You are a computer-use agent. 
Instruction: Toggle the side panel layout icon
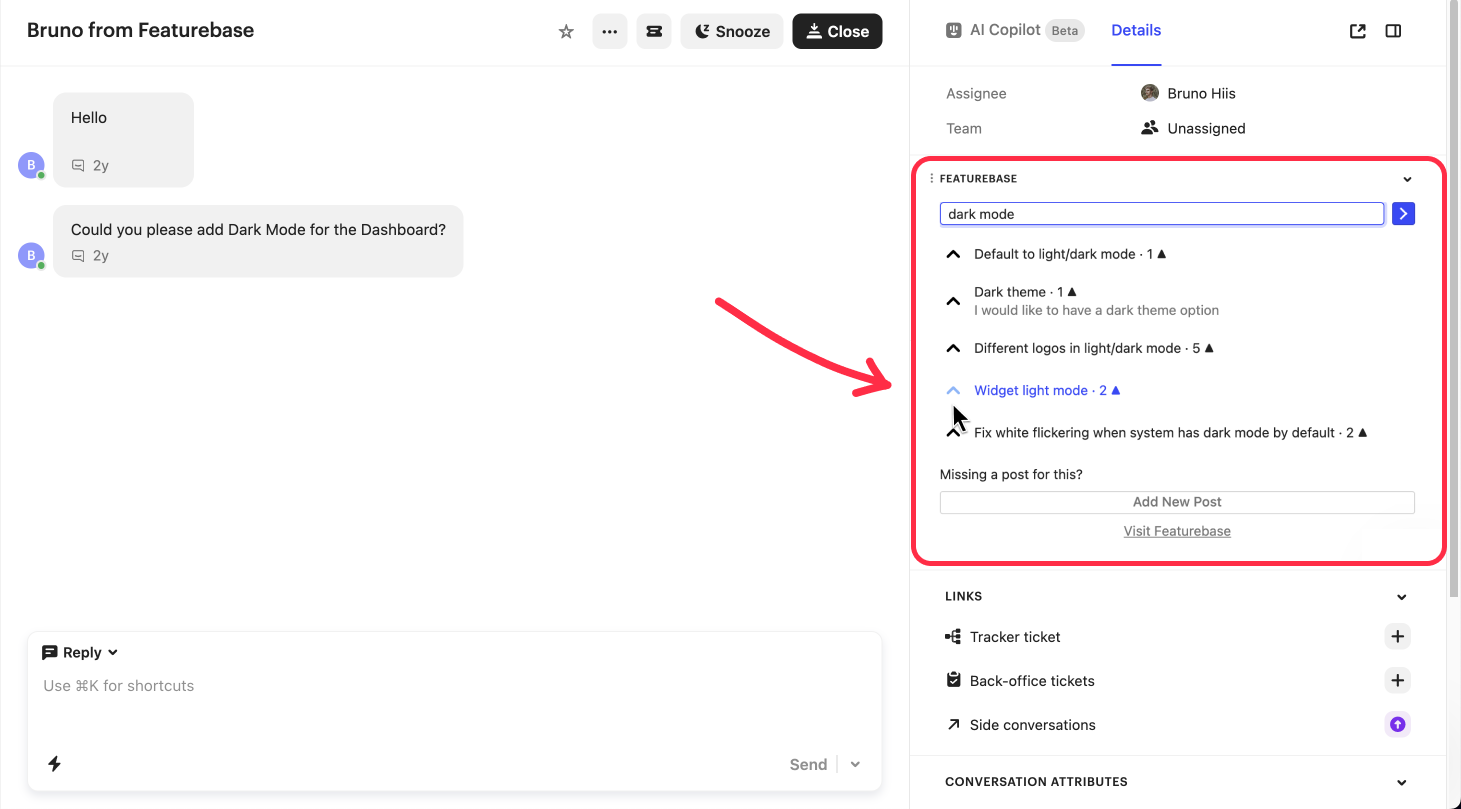click(1393, 31)
